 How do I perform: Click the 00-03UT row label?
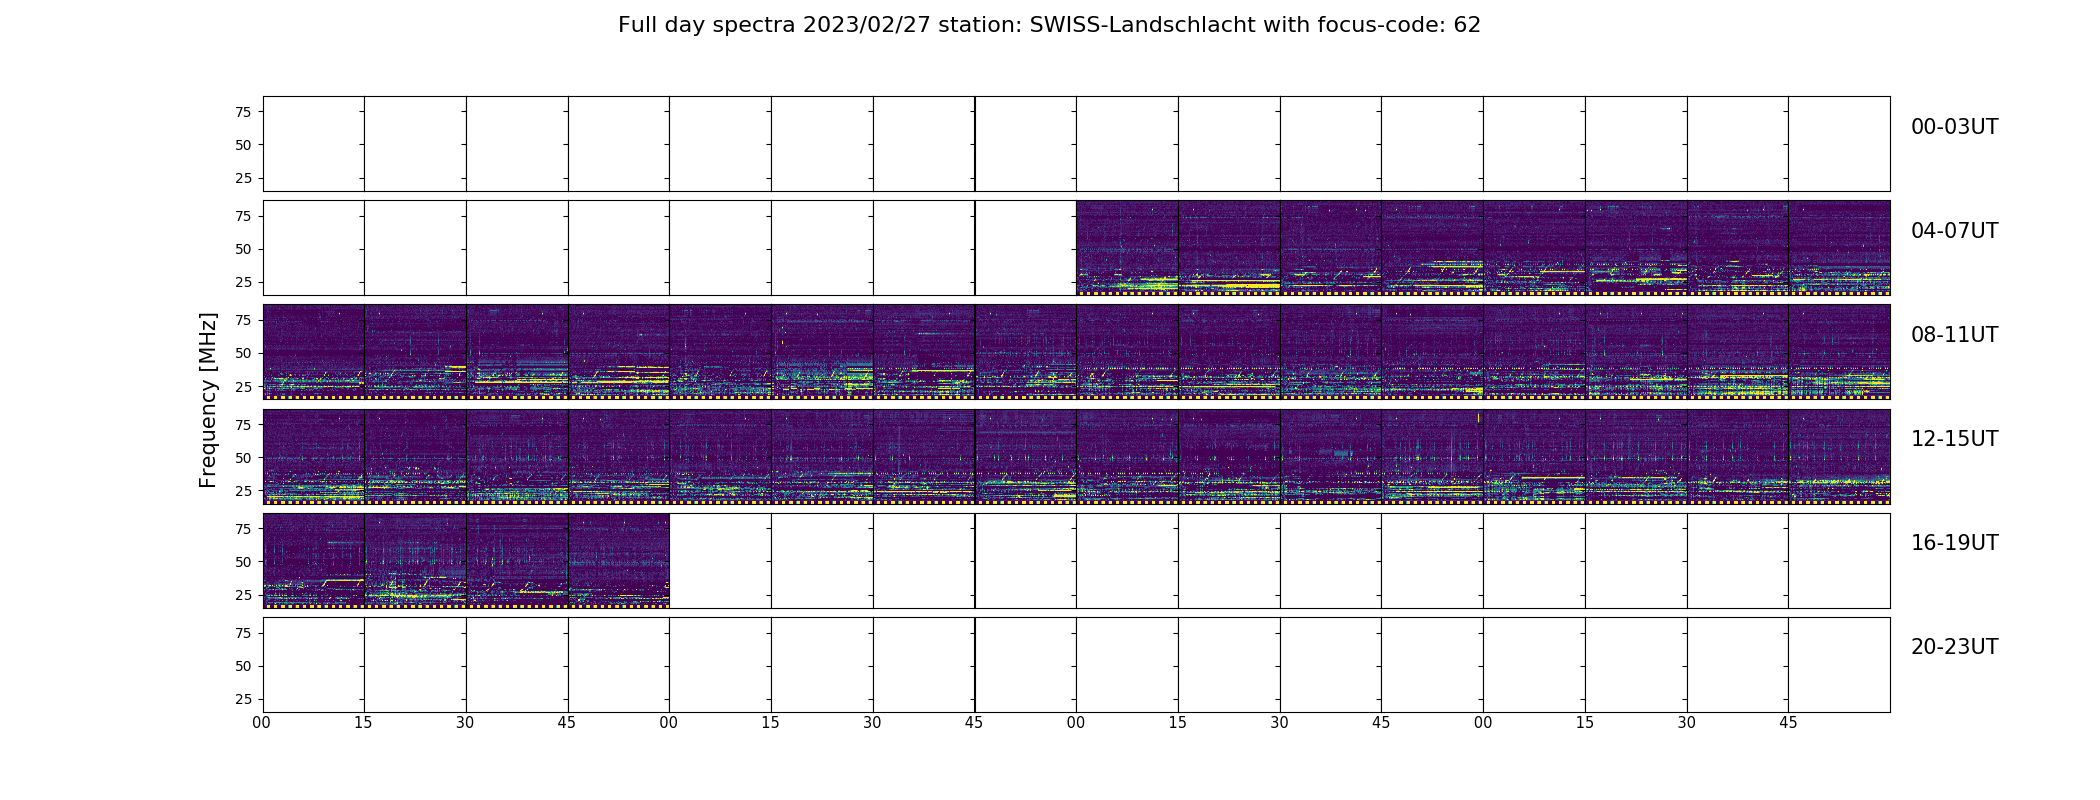tap(1954, 127)
